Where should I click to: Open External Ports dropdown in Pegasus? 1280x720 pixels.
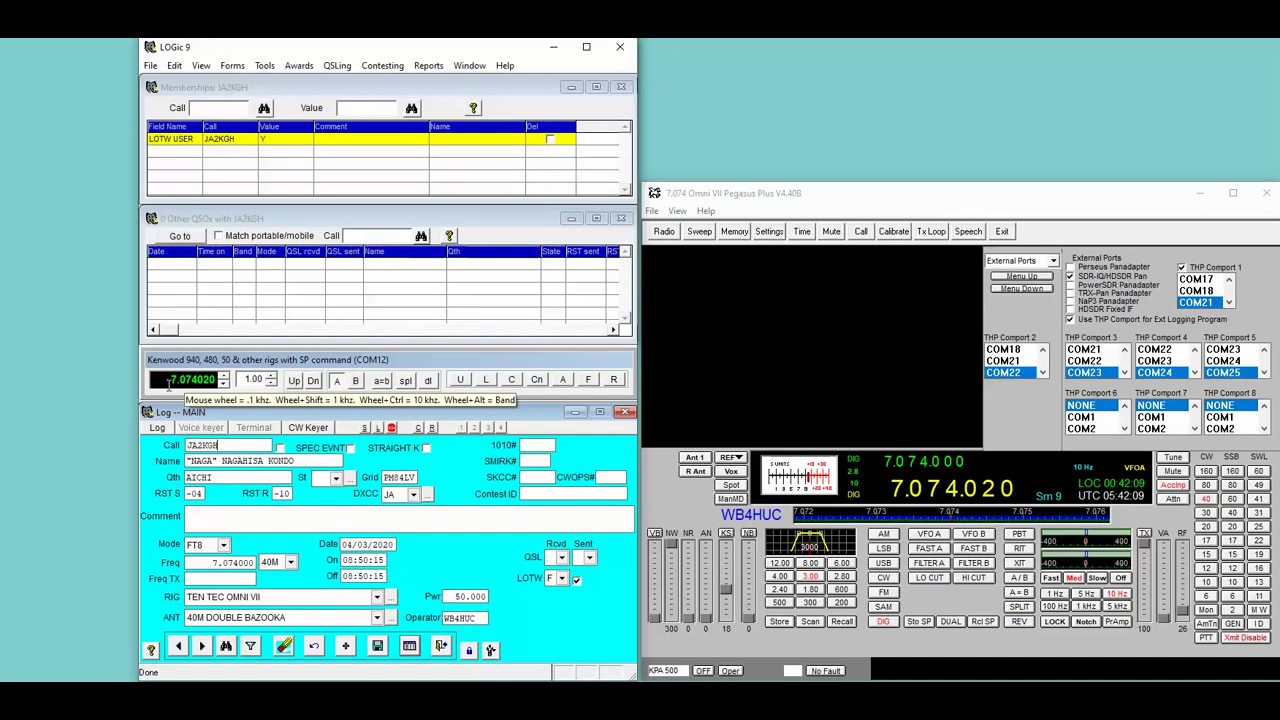point(1053,261)
